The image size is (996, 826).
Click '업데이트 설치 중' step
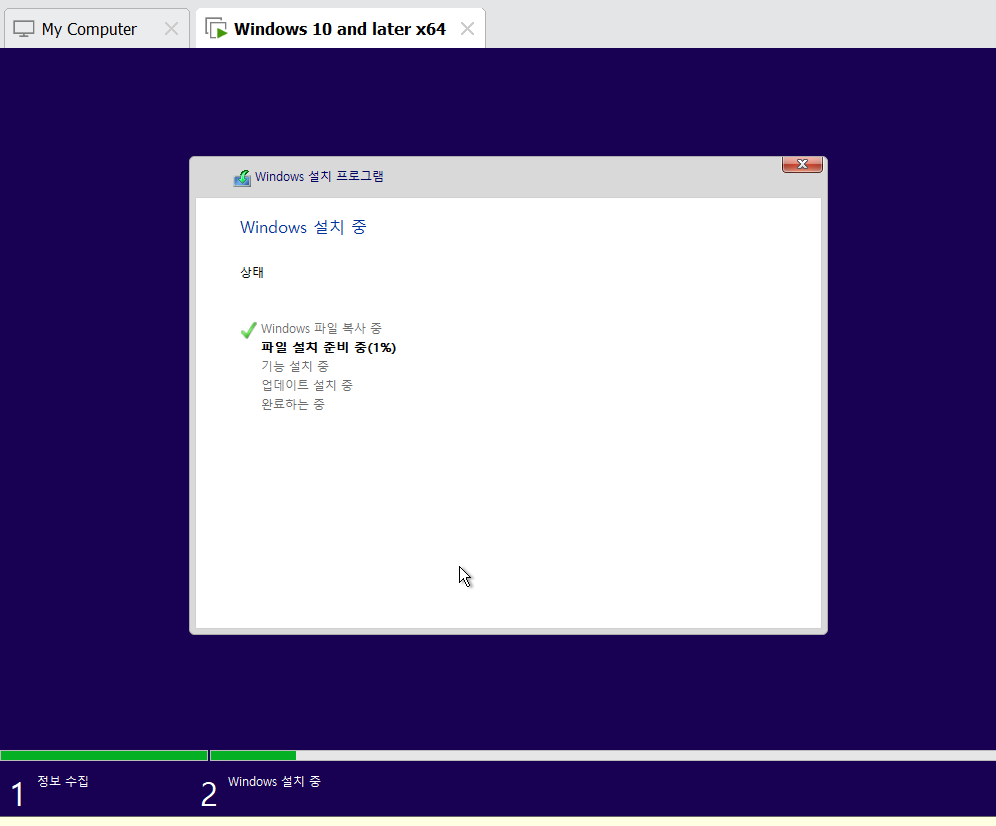click(x=307, y=385)
